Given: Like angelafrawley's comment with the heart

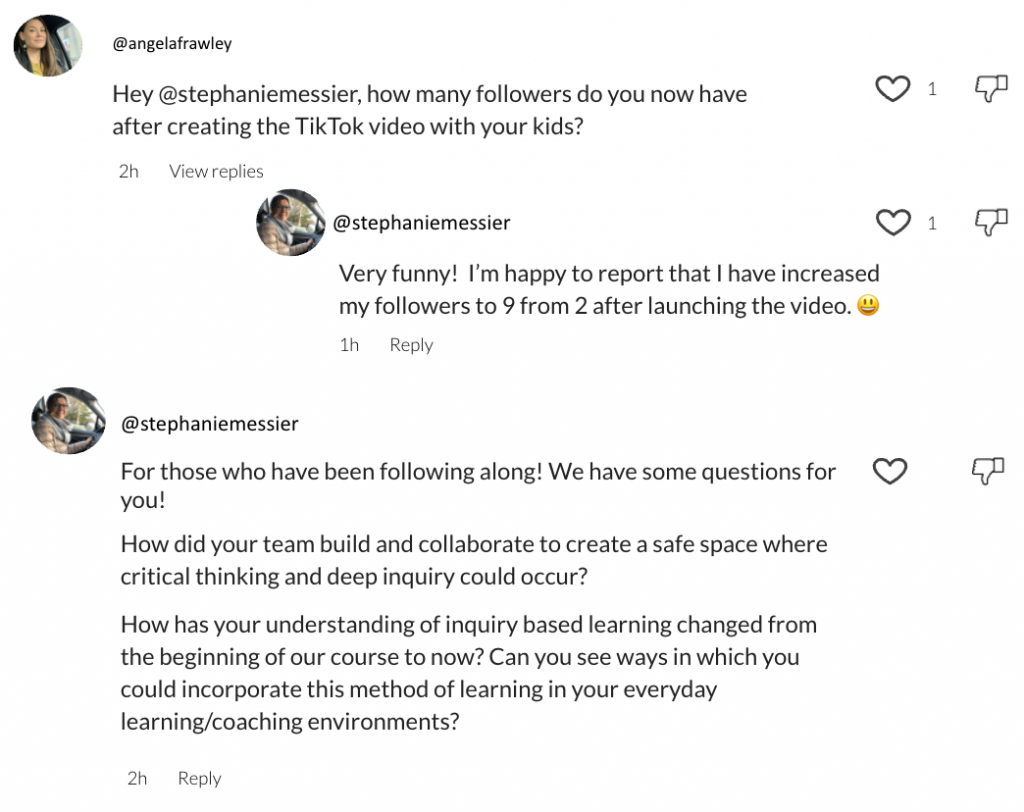Looking at the screenshot, I should point(892,89).
